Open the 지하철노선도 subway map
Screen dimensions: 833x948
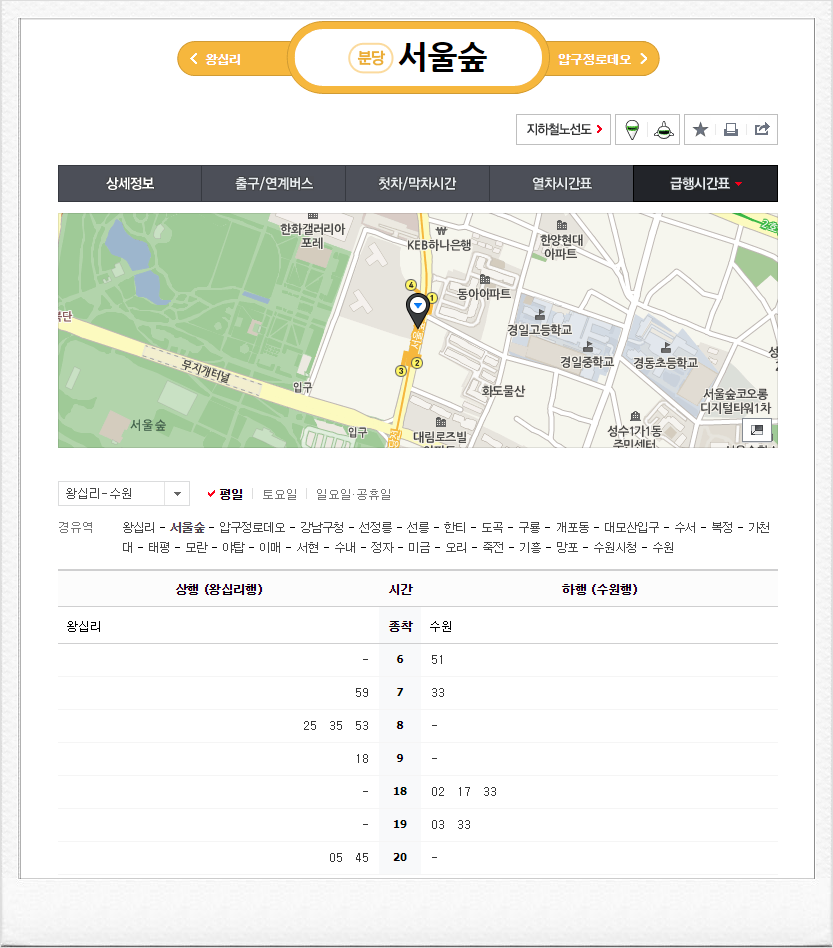point(563,129)
